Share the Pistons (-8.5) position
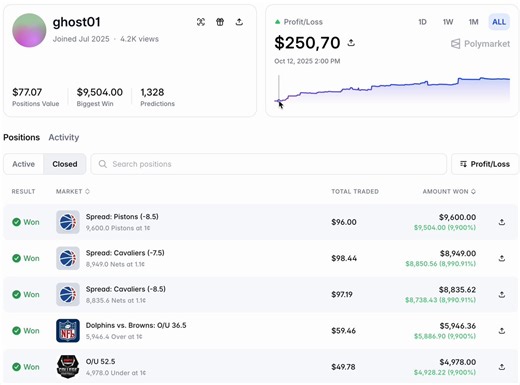The height and width of the screenshot is (385, 520). 502,222
